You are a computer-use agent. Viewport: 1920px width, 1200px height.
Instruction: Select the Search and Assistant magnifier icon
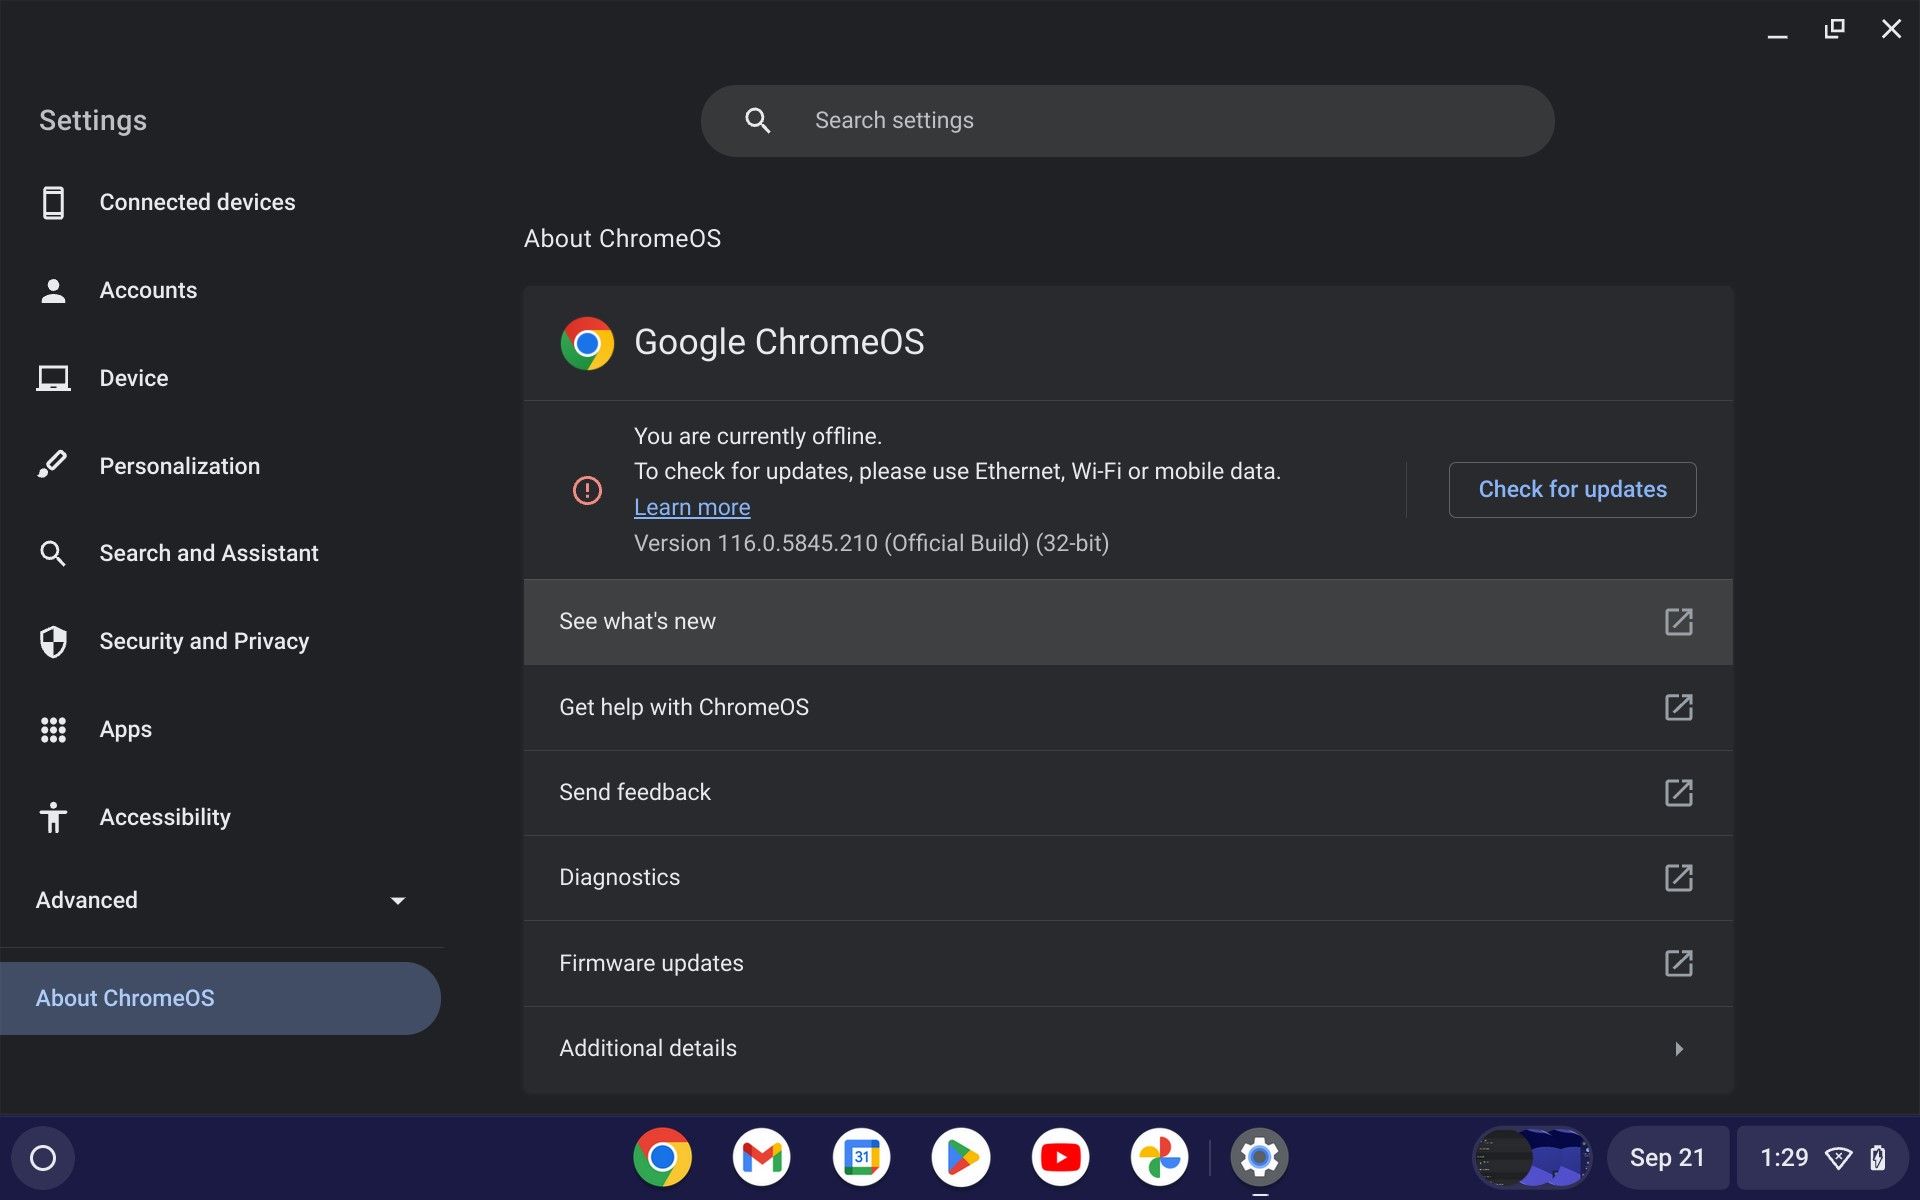coord(53,553)
